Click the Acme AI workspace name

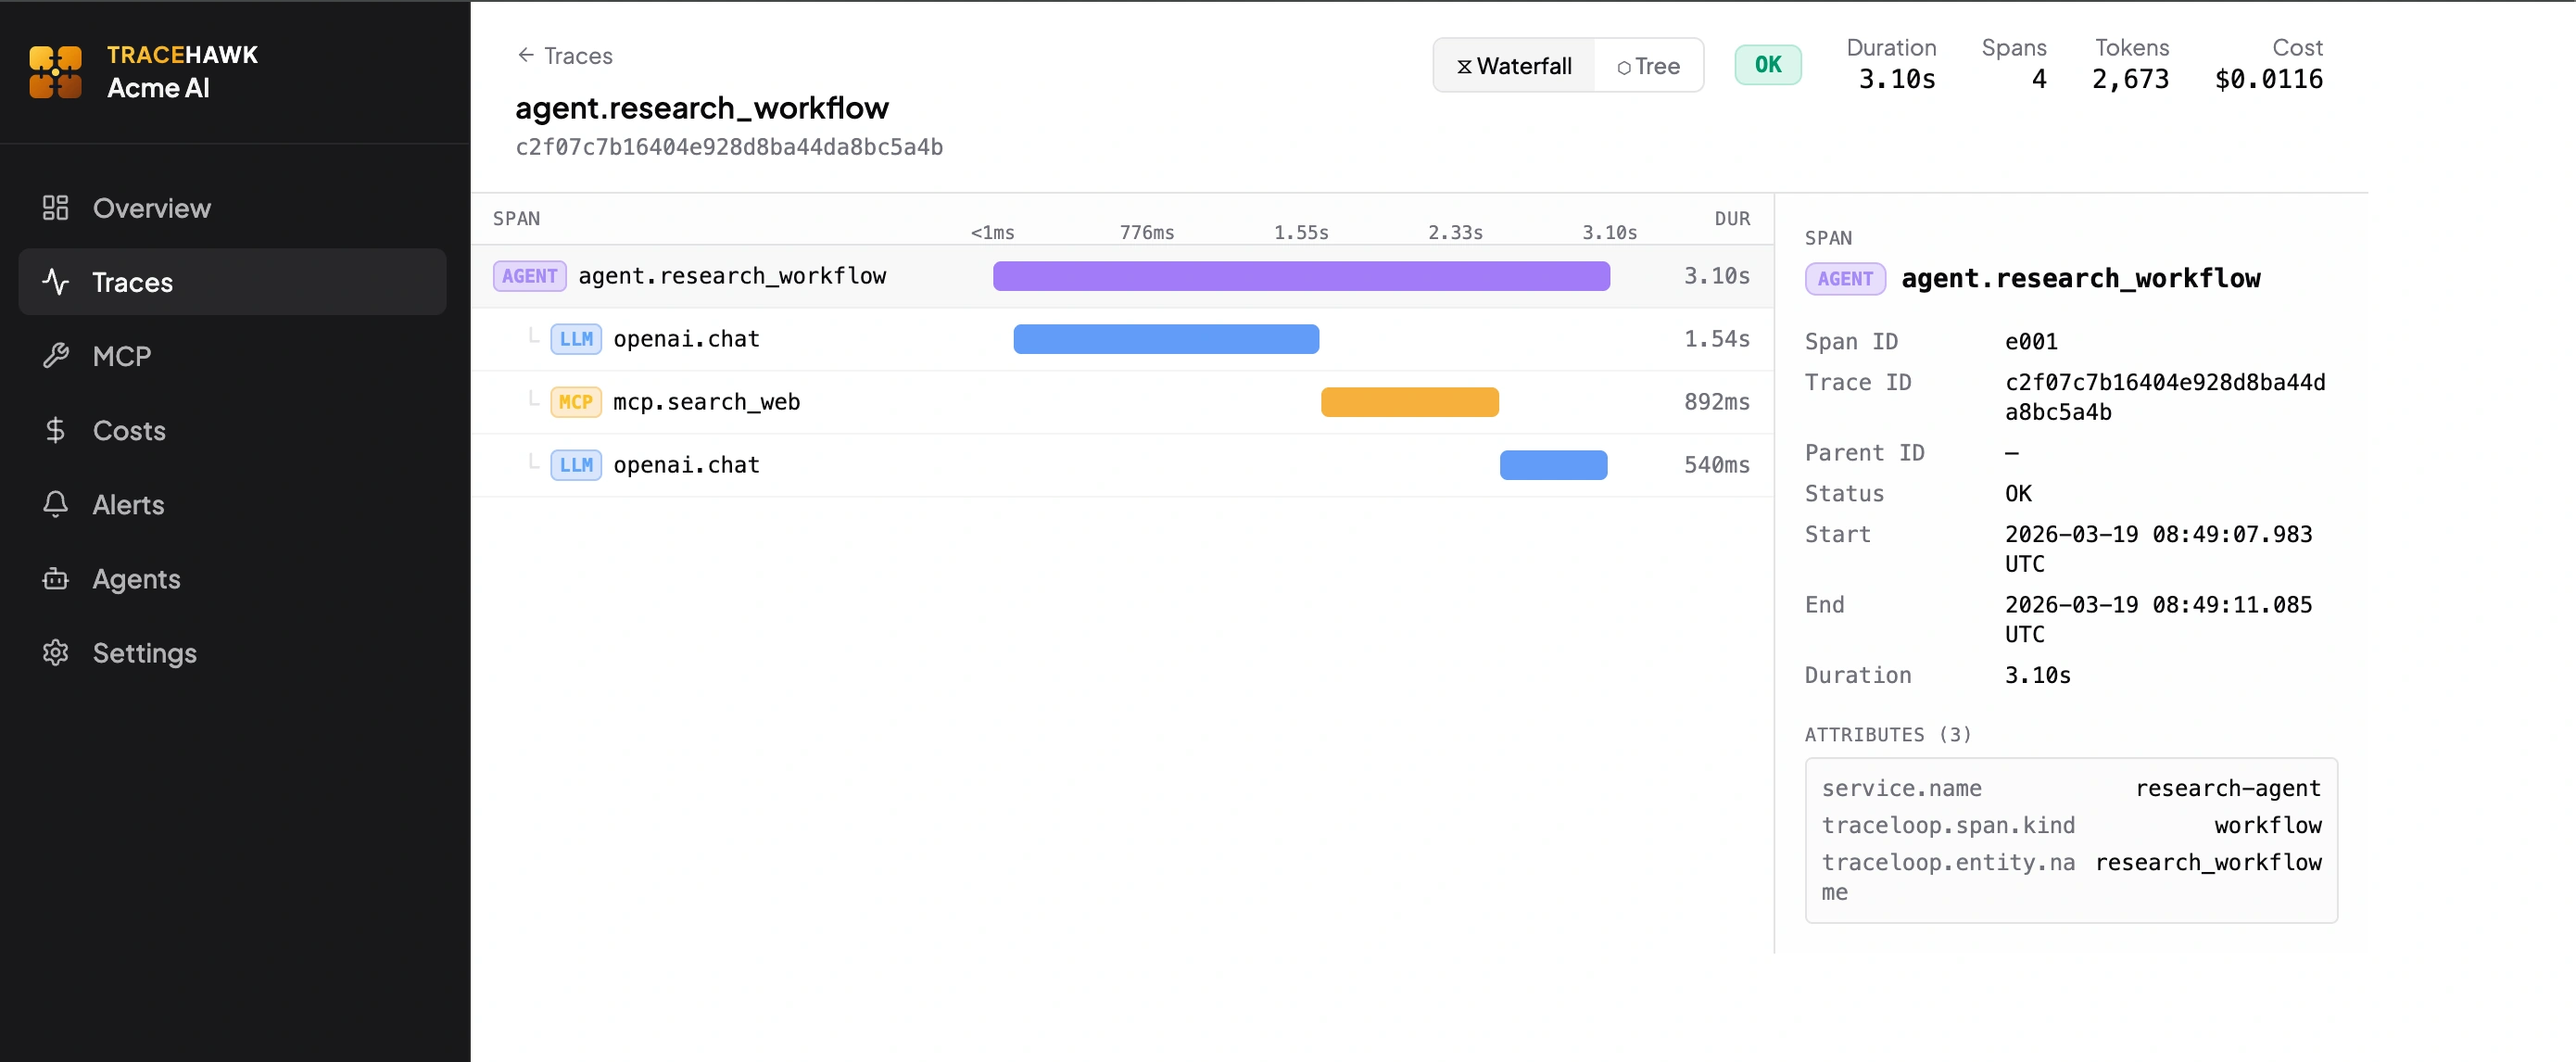point(158,88)
